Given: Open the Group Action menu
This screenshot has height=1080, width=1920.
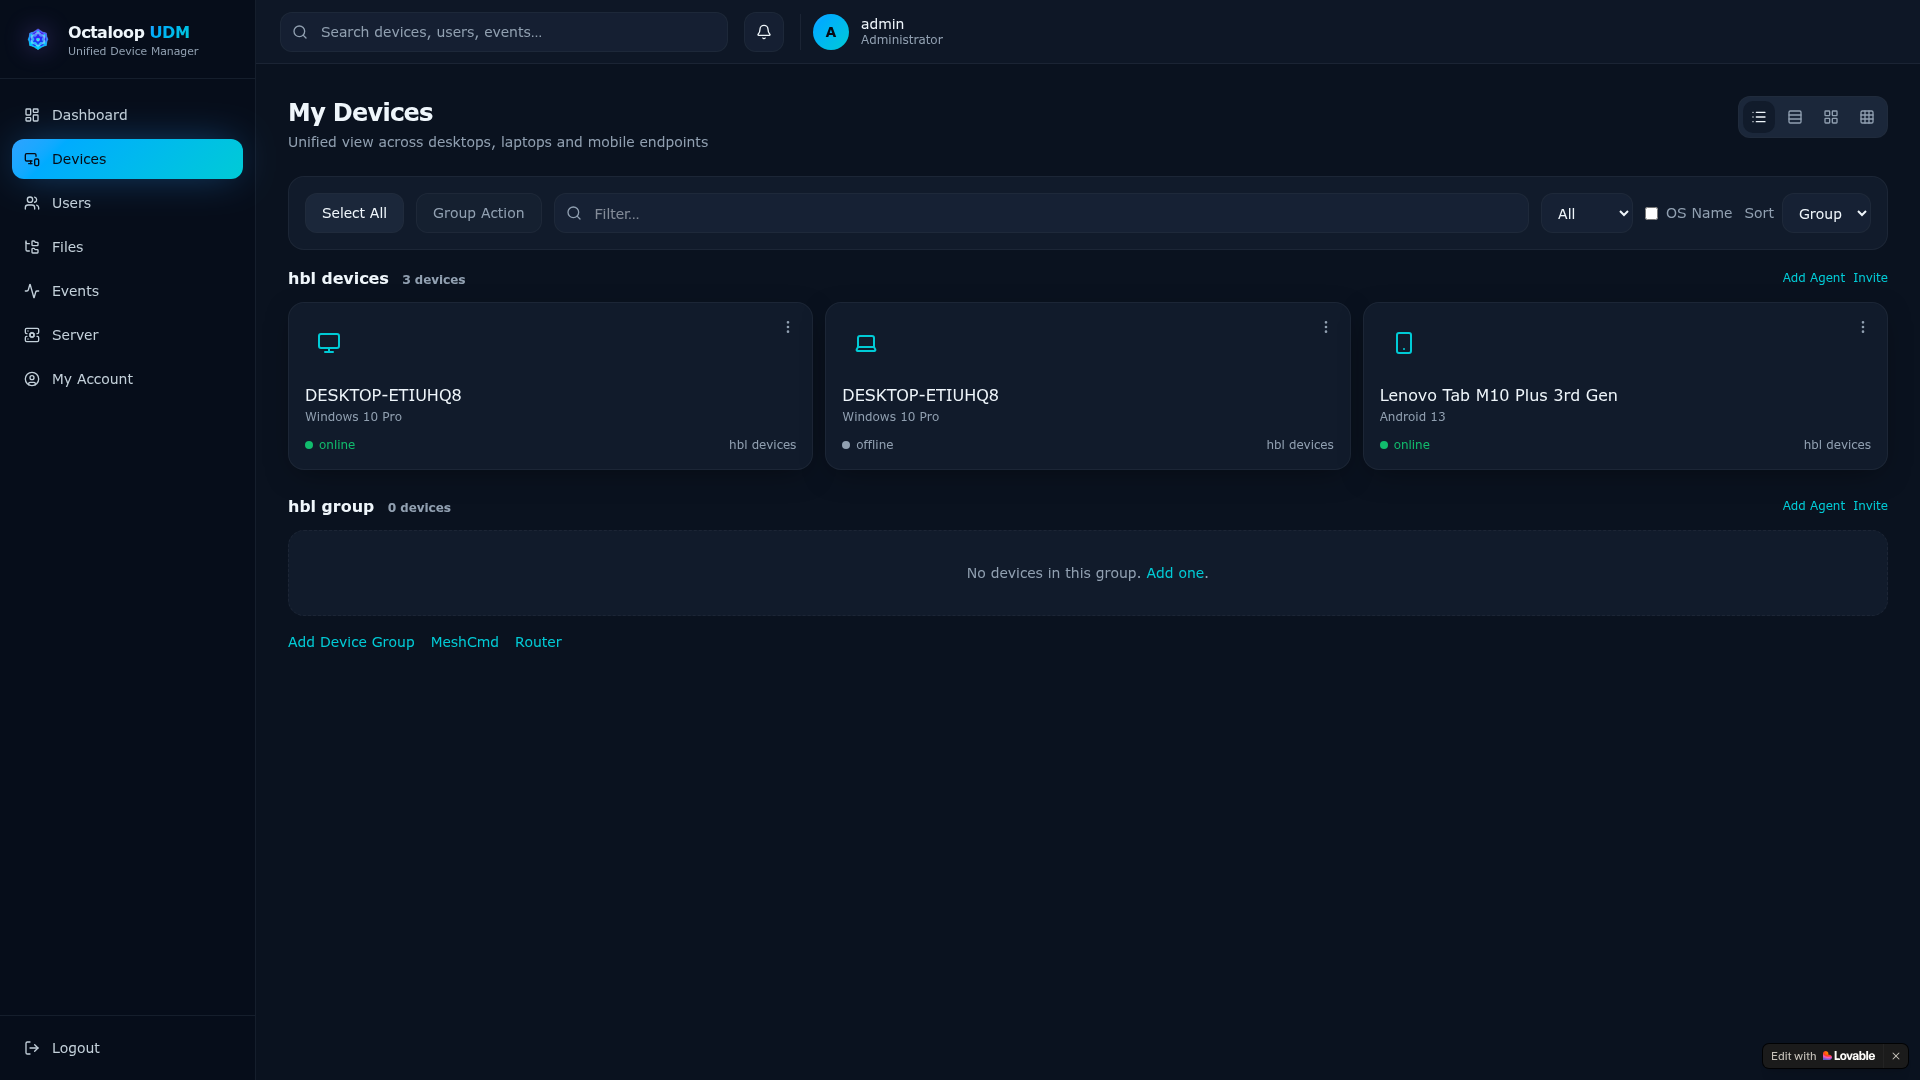Looking at the screenshot, I should click(478, 213).
